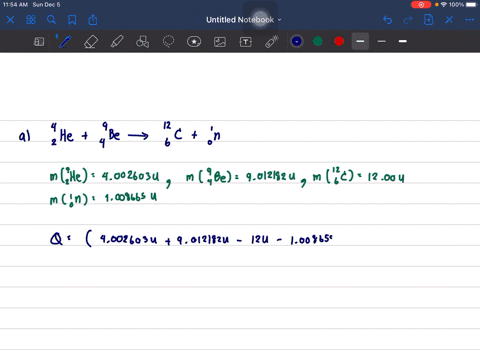Select the thin stroke thickness
Viewport: 480px width, 360px height.
point(382,41)
